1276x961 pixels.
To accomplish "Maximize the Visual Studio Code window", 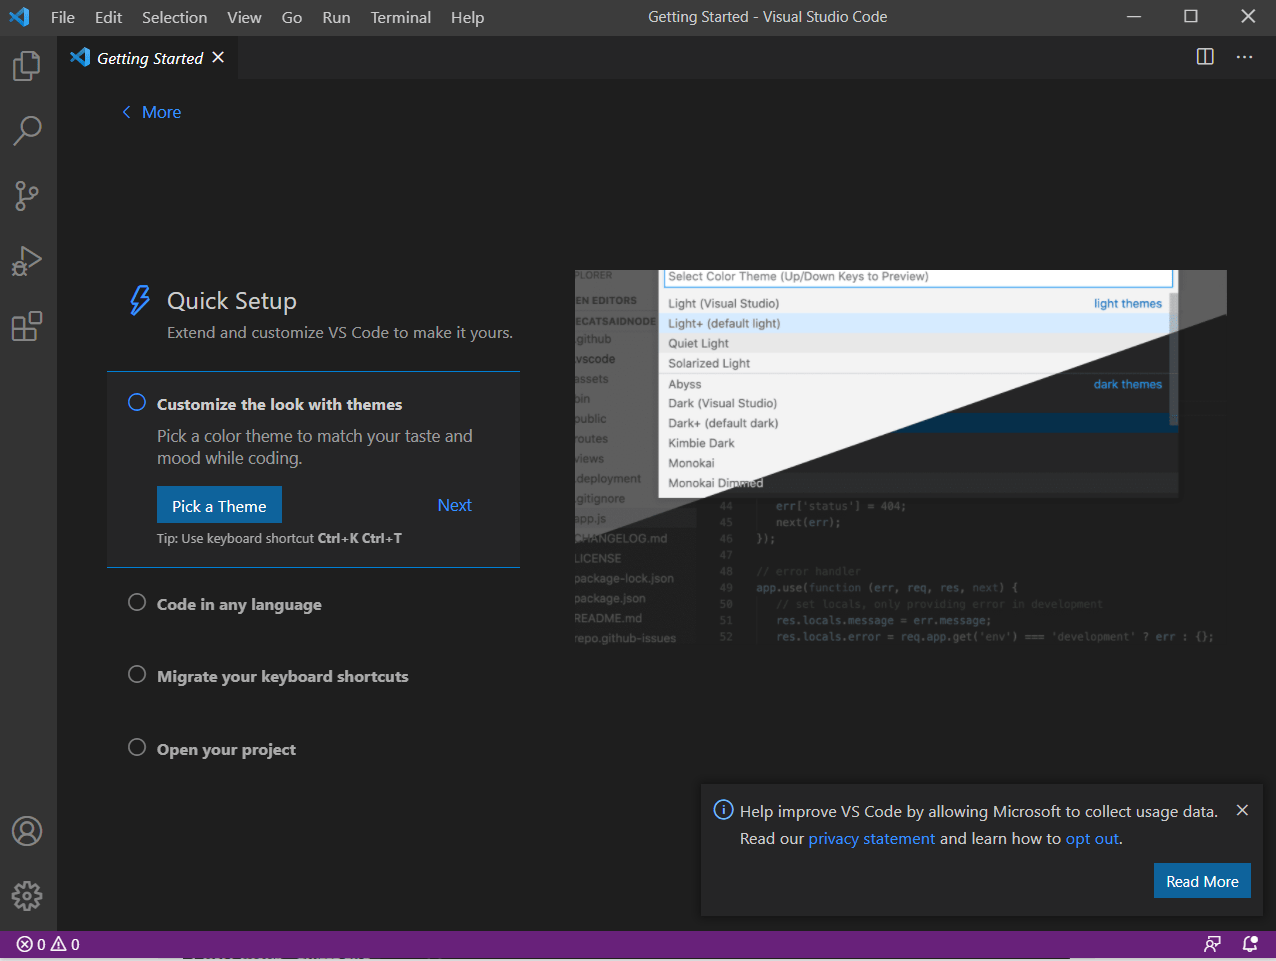I will point(1191,17).
